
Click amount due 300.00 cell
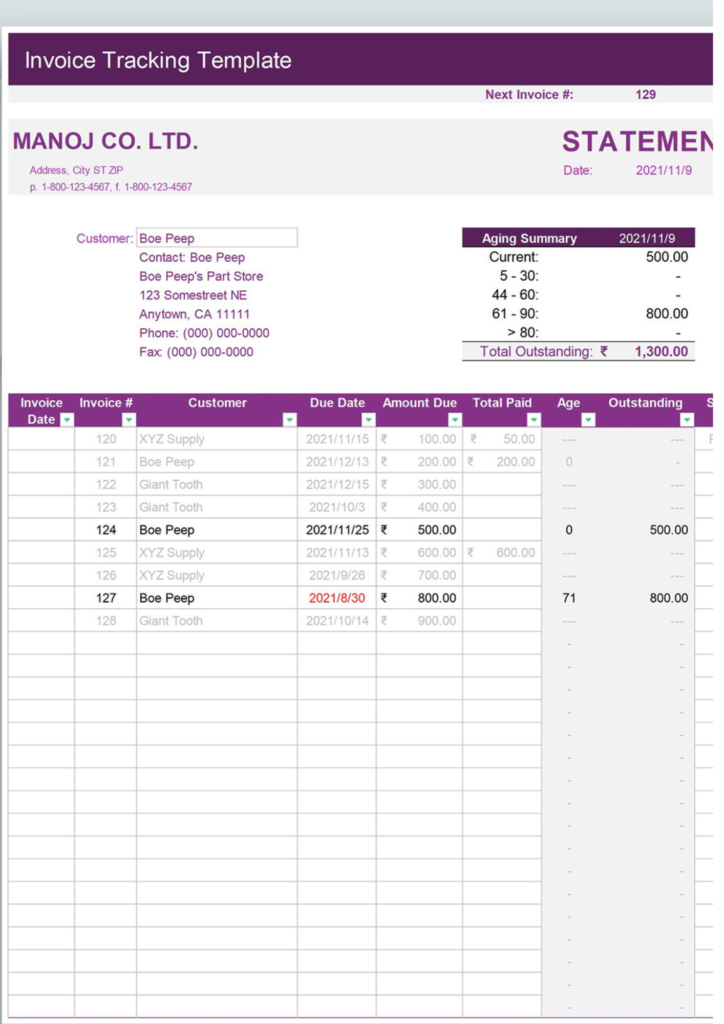pos(420,485)
